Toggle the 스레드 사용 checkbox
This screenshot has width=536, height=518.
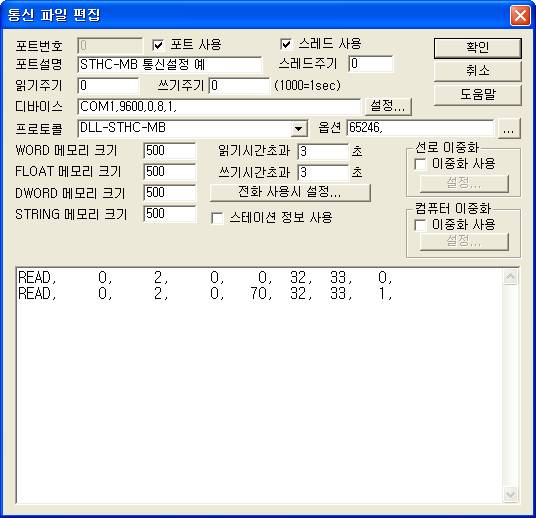[x=286, y=44]
